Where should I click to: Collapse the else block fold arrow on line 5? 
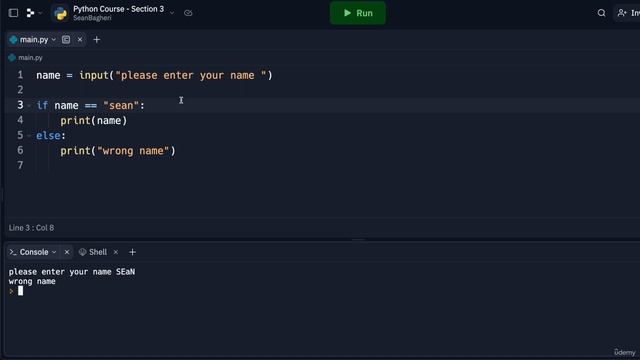coord(29,136)
